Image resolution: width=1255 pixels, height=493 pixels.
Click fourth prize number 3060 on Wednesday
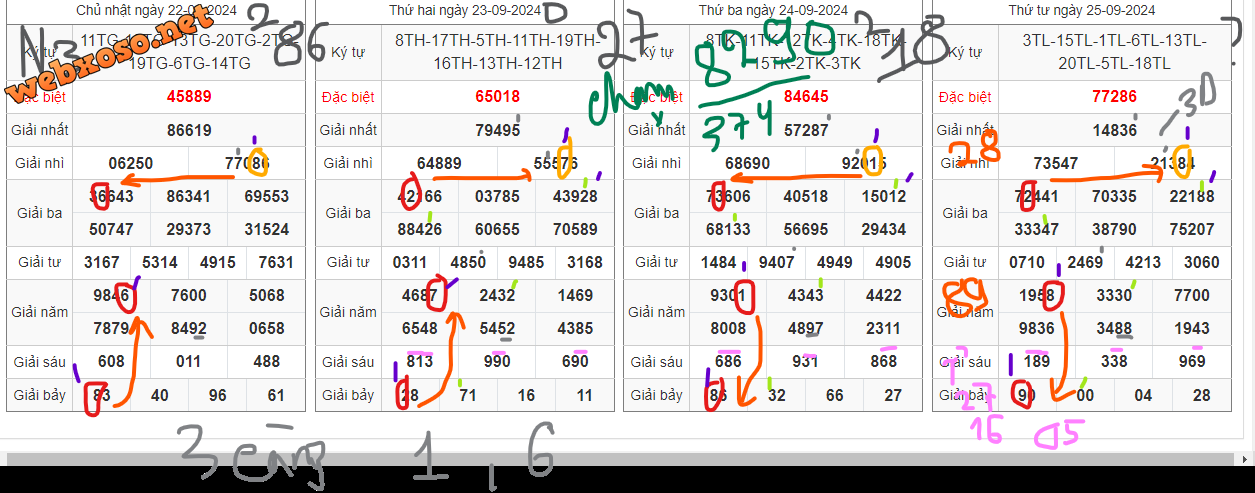pyautogui.click(x=1201, y=263)
